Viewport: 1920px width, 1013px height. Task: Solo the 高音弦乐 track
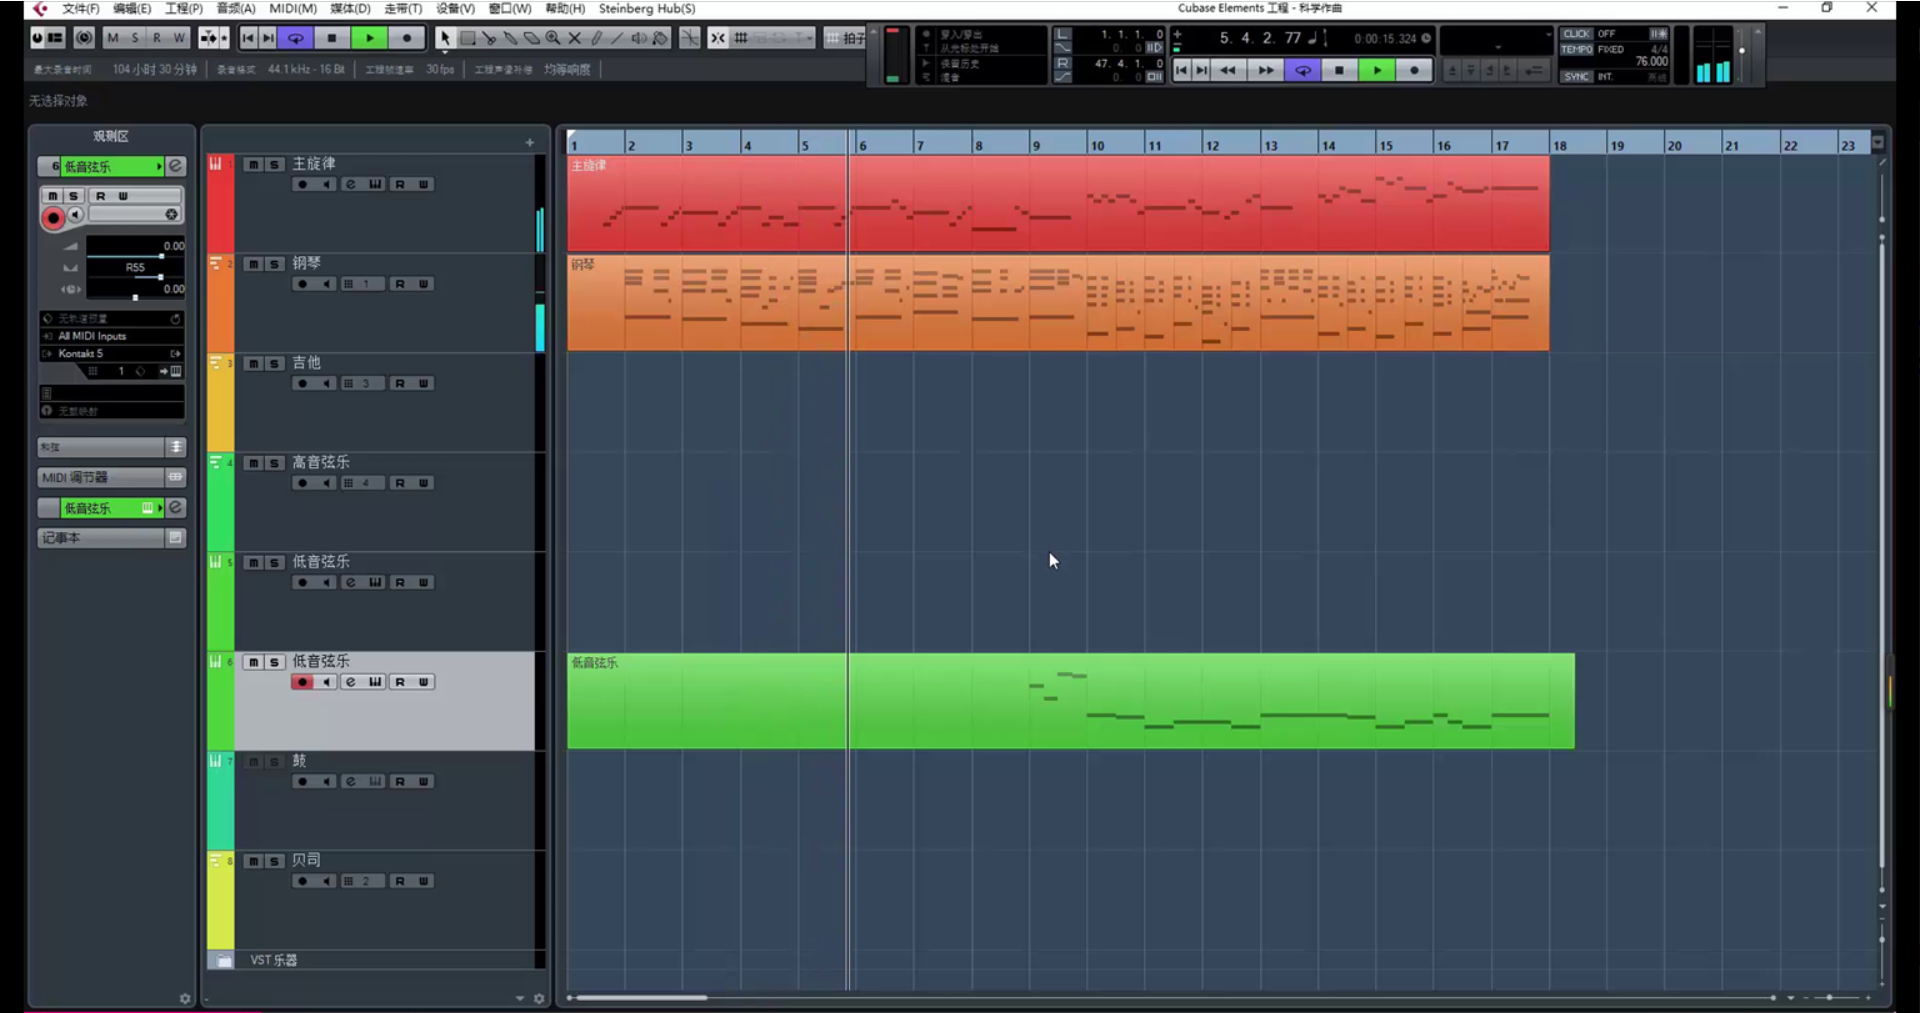tap(274, 463)
